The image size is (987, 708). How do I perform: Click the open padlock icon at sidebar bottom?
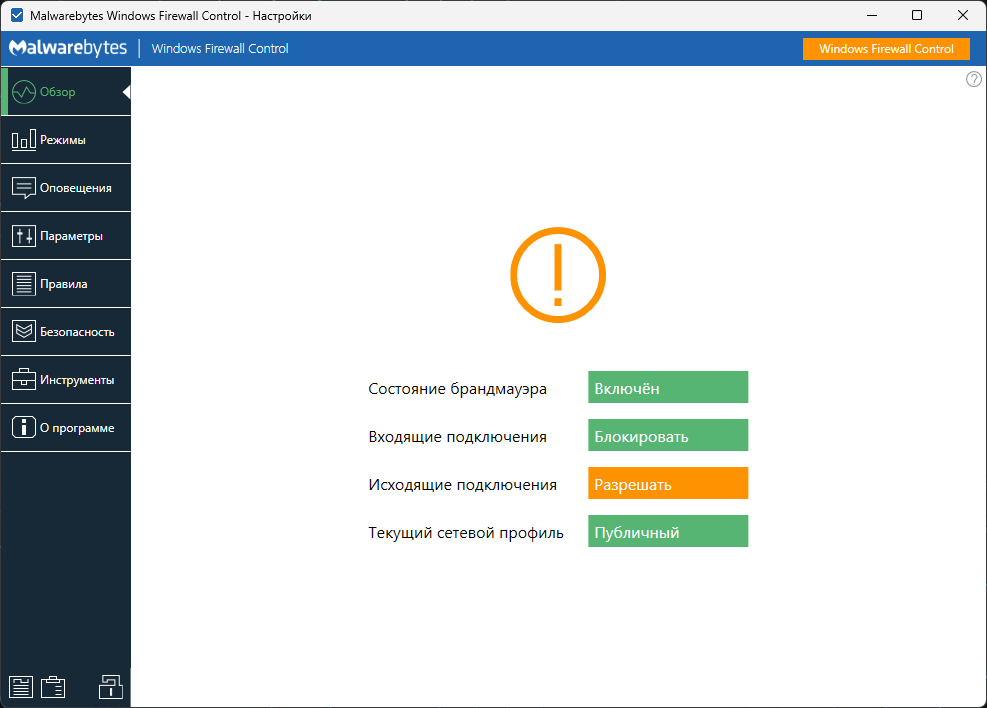(111, 687)
